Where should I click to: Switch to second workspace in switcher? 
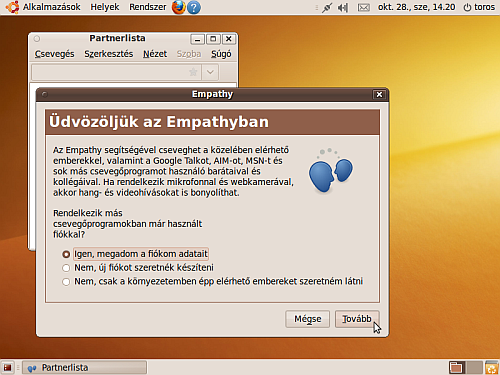[x=474, y=367]
